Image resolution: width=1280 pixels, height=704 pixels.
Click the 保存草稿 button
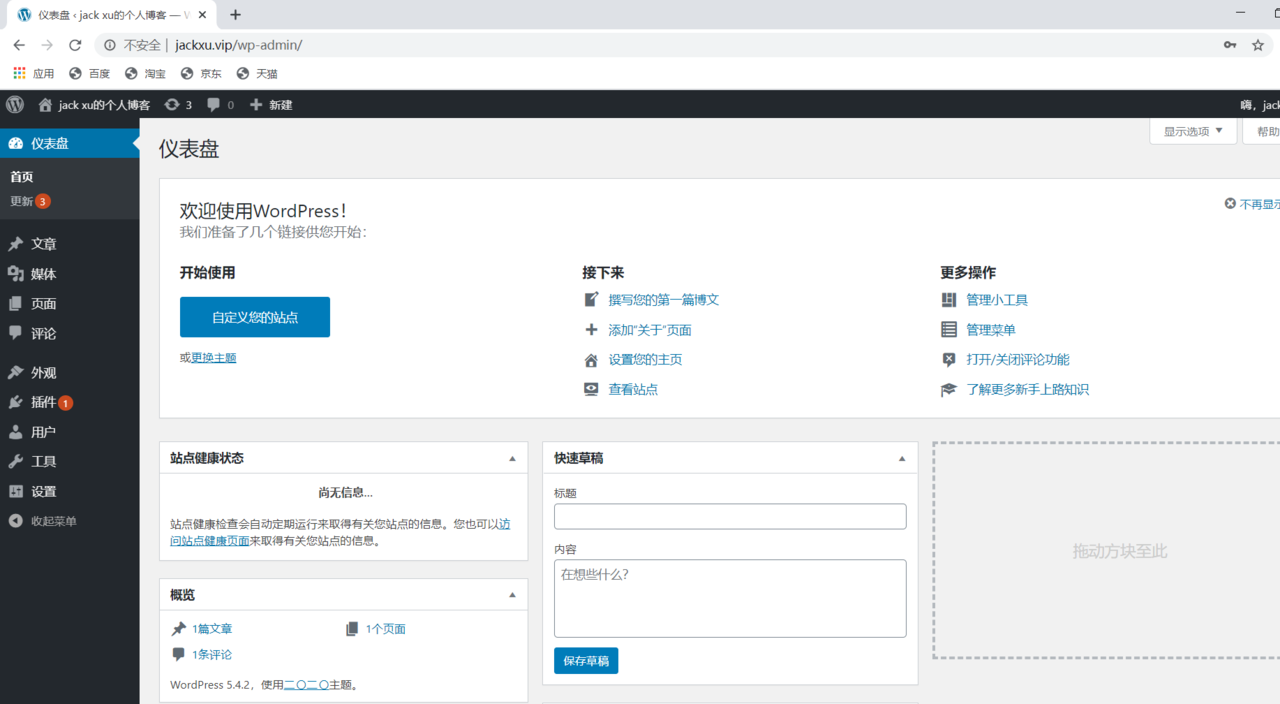(x=586, y=660)
